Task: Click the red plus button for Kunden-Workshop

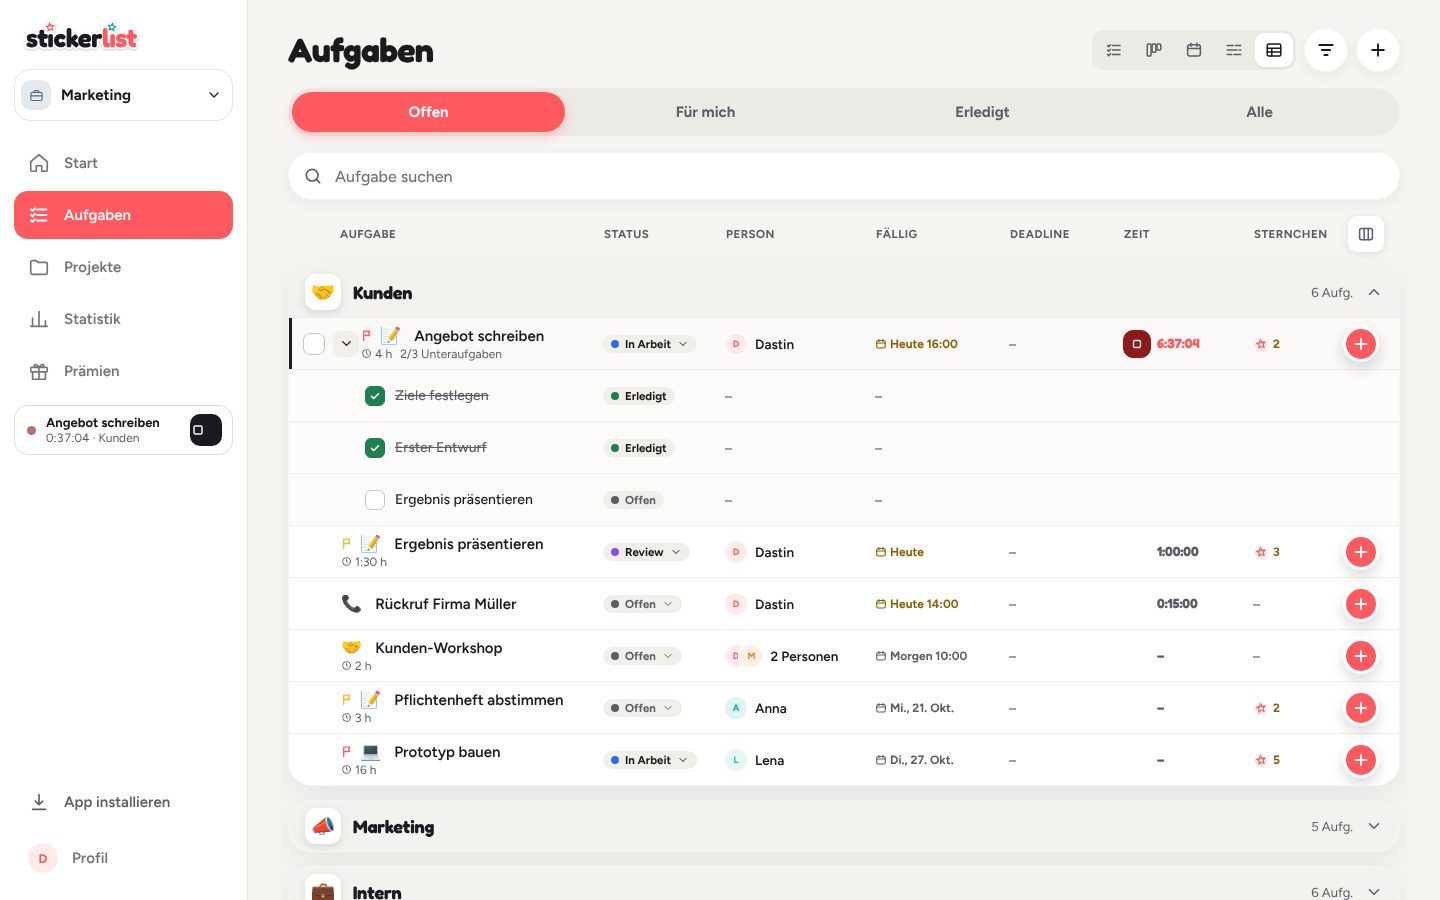Action: pyautogui.click(x=1361, y=656)
